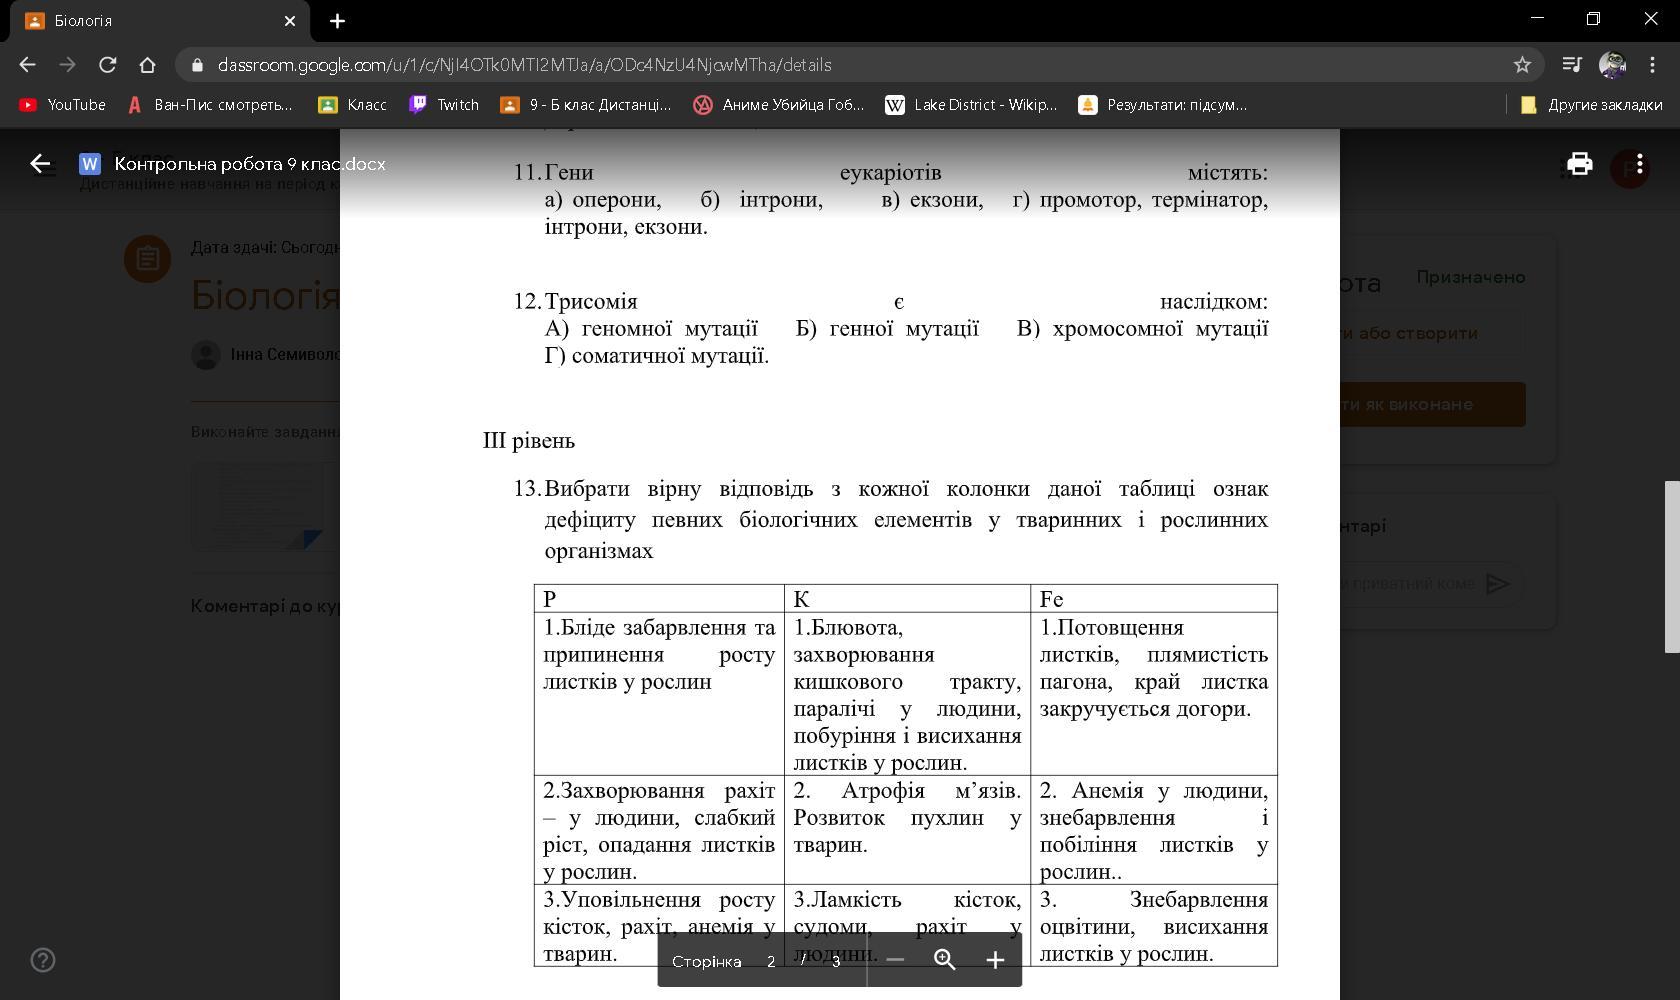
Task: Click cell 1.Потовщення листків, плямистість пагона
Action: tap(1154, 693)
